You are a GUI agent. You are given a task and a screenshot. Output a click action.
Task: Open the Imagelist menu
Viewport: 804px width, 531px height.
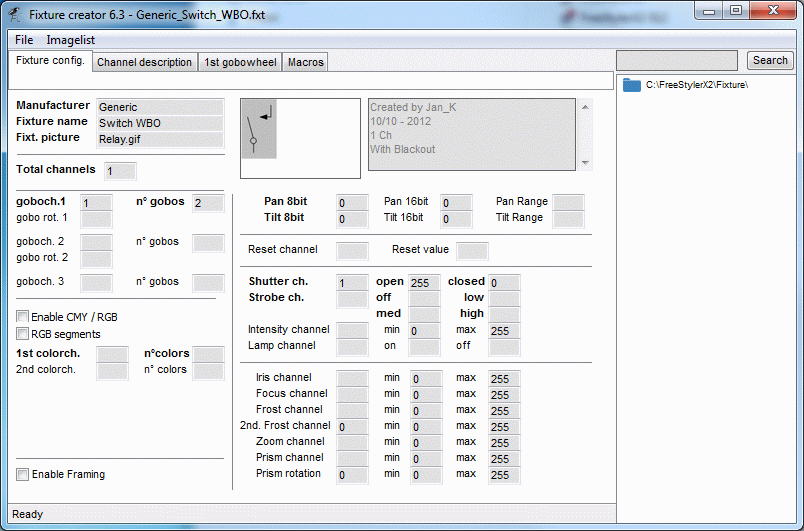[71, 40]
